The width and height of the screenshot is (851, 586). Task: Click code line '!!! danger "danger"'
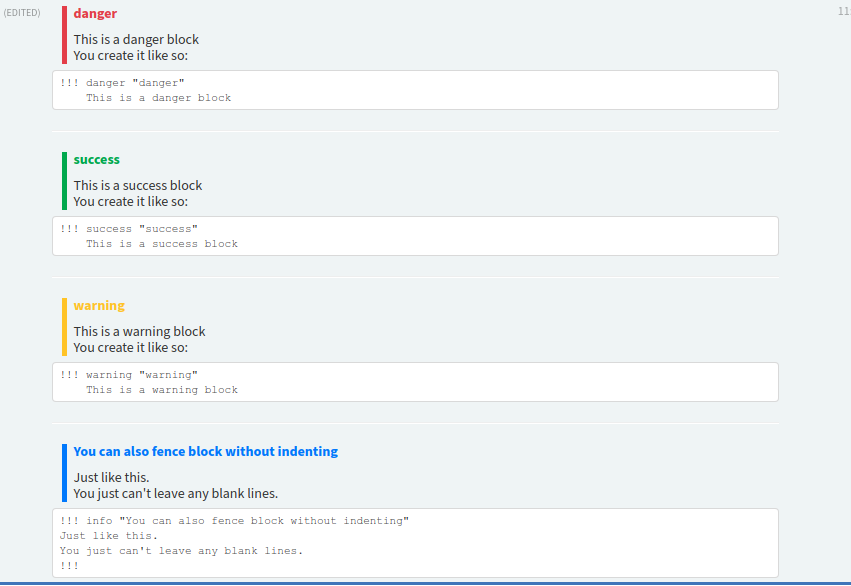point(122,83)
